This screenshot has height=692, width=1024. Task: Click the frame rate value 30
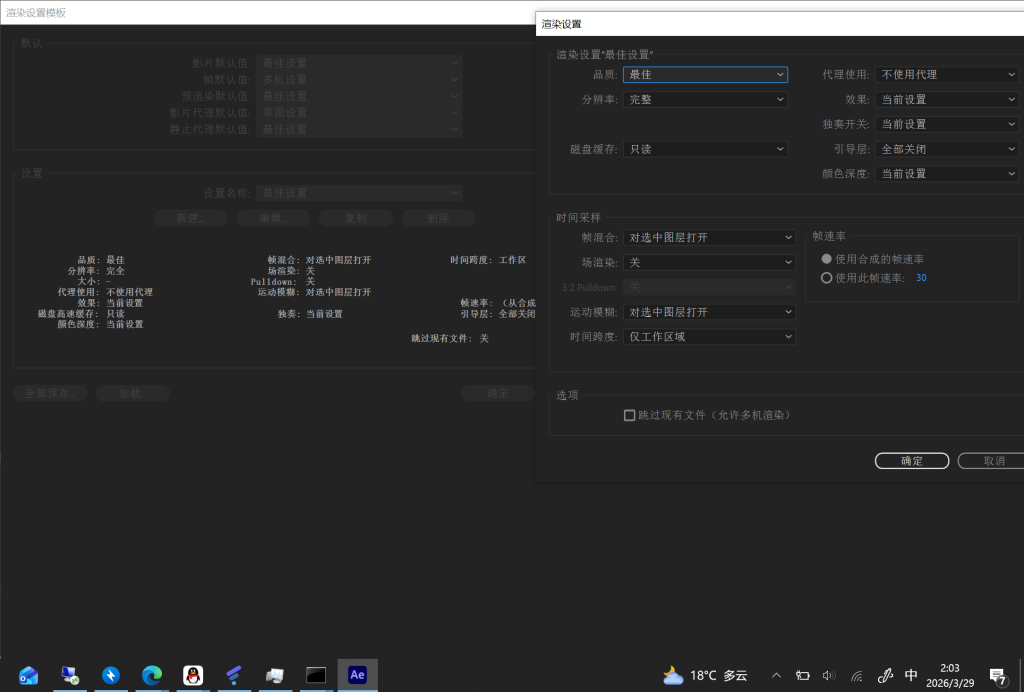point(921,278)
